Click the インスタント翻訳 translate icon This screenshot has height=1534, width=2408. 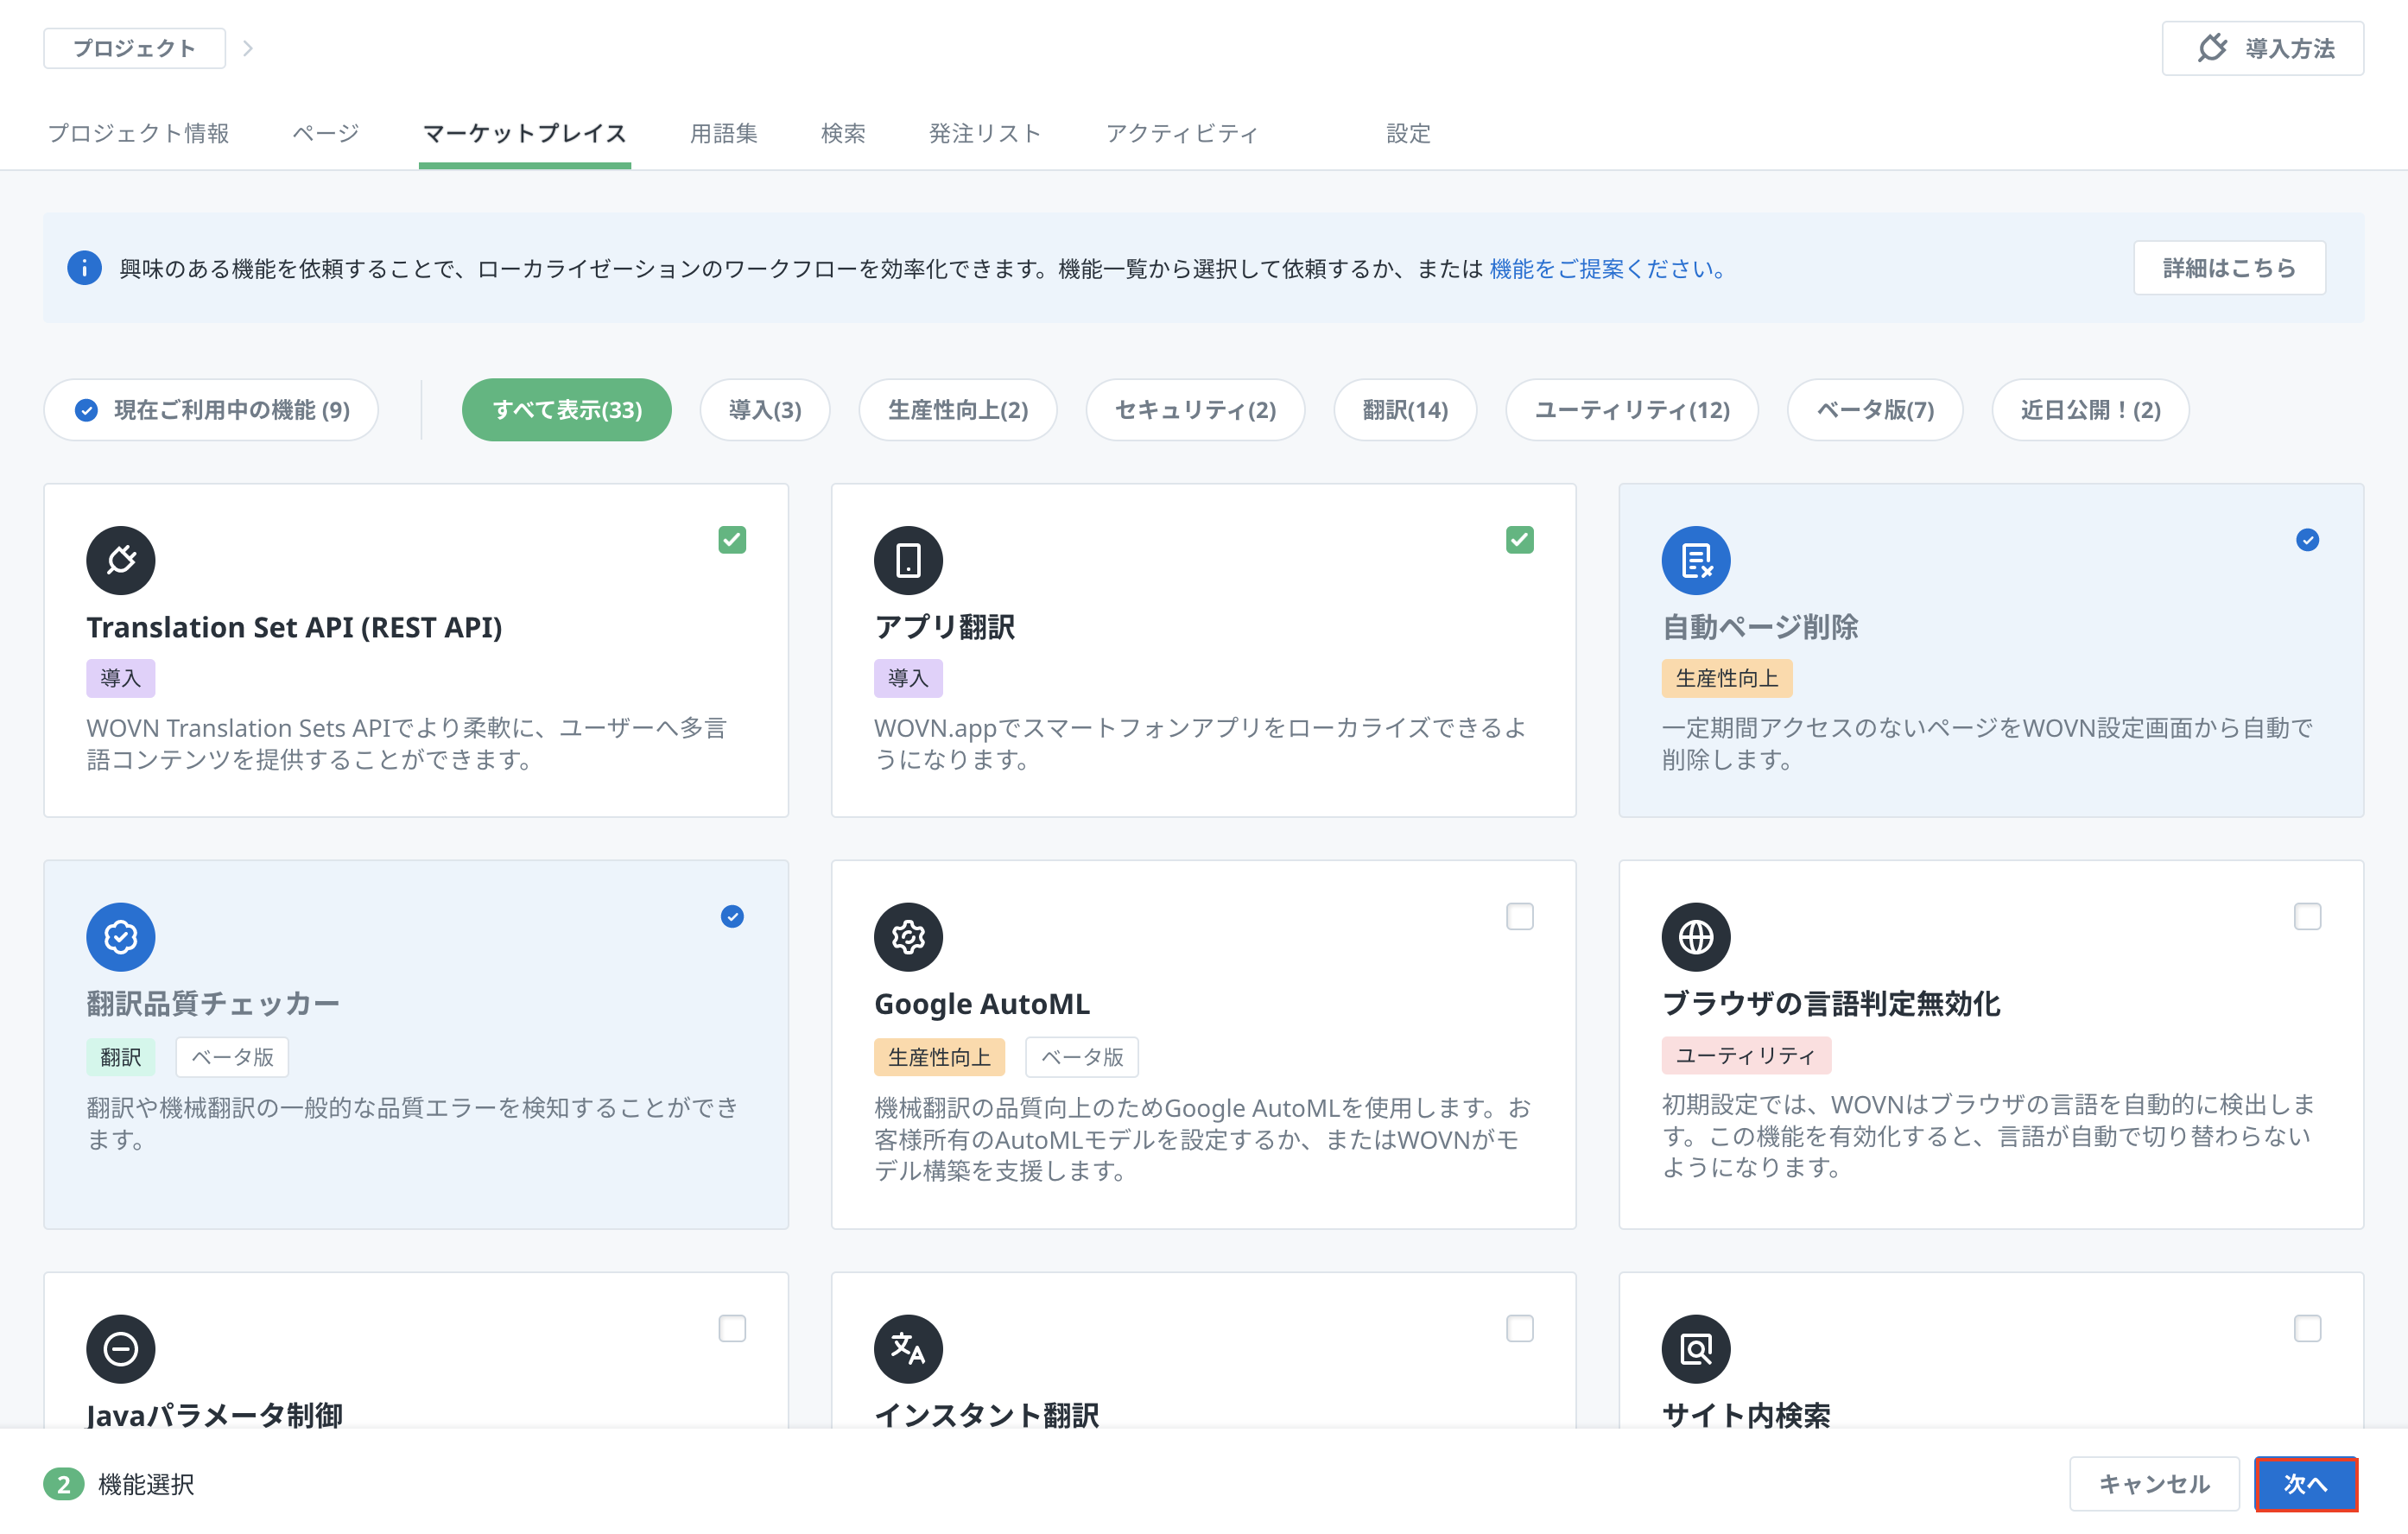point(908,1348)
